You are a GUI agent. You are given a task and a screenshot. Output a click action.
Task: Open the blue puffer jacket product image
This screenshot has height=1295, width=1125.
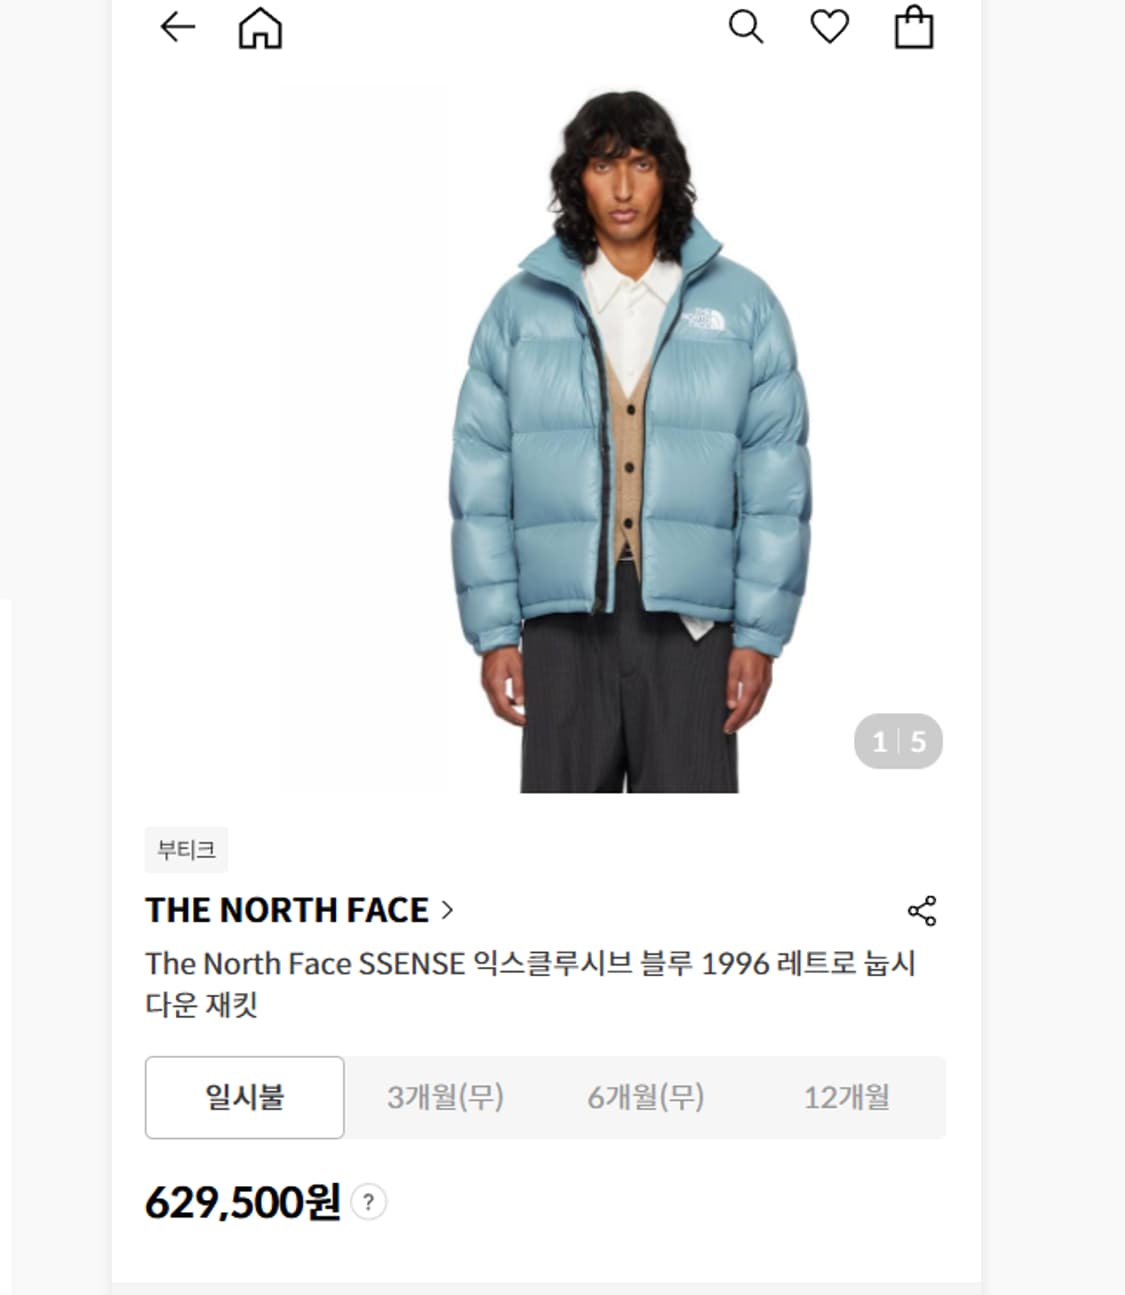click(x=630, y=440)
